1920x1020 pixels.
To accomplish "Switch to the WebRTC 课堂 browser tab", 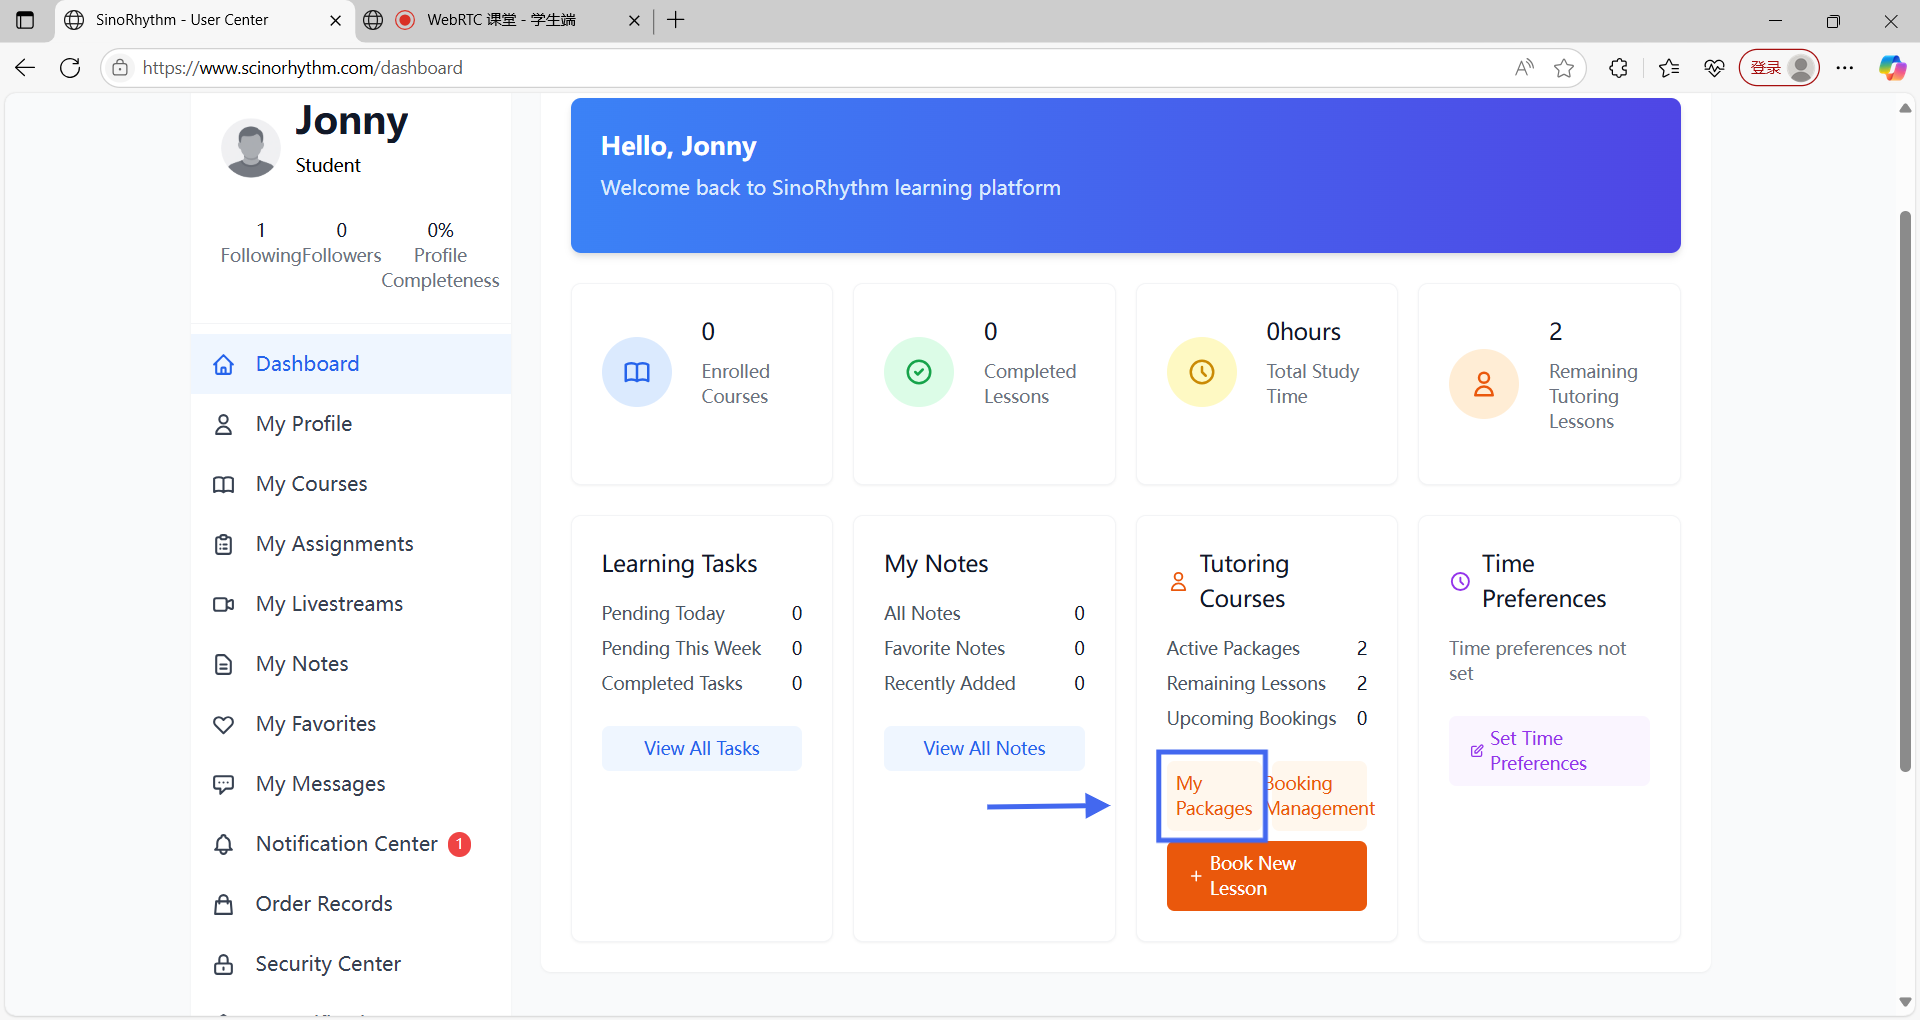I will pyautogui.click(x=500, y=20).
